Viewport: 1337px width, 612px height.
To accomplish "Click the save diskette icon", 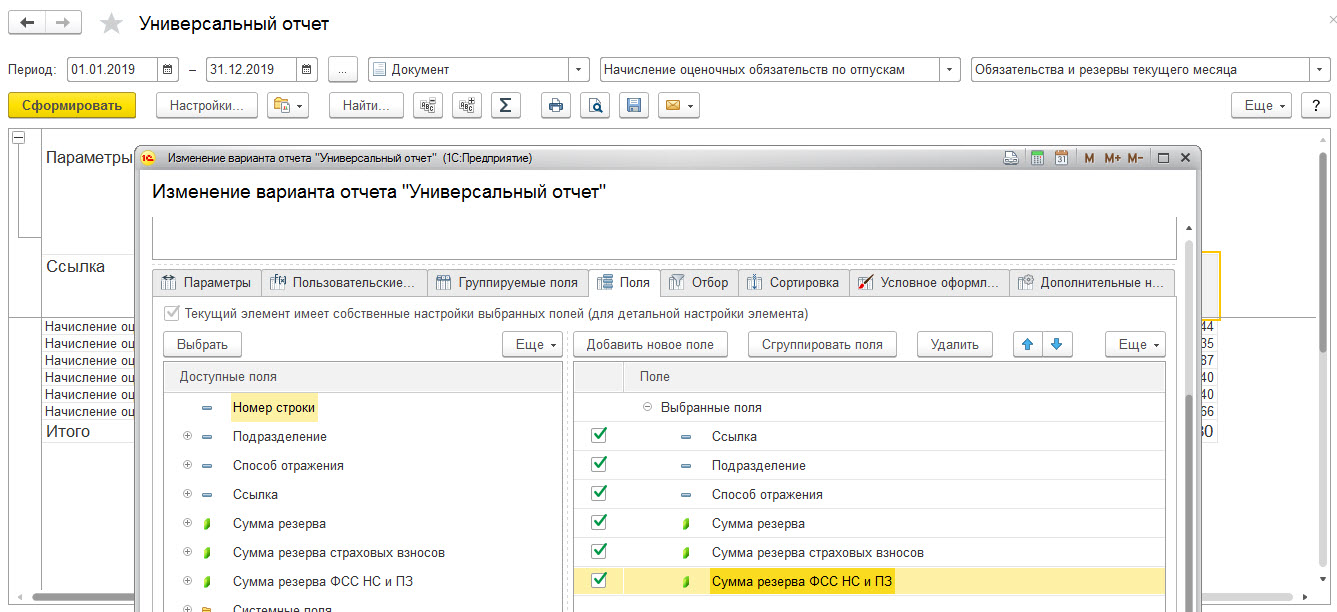I will (x=633, y=105).
